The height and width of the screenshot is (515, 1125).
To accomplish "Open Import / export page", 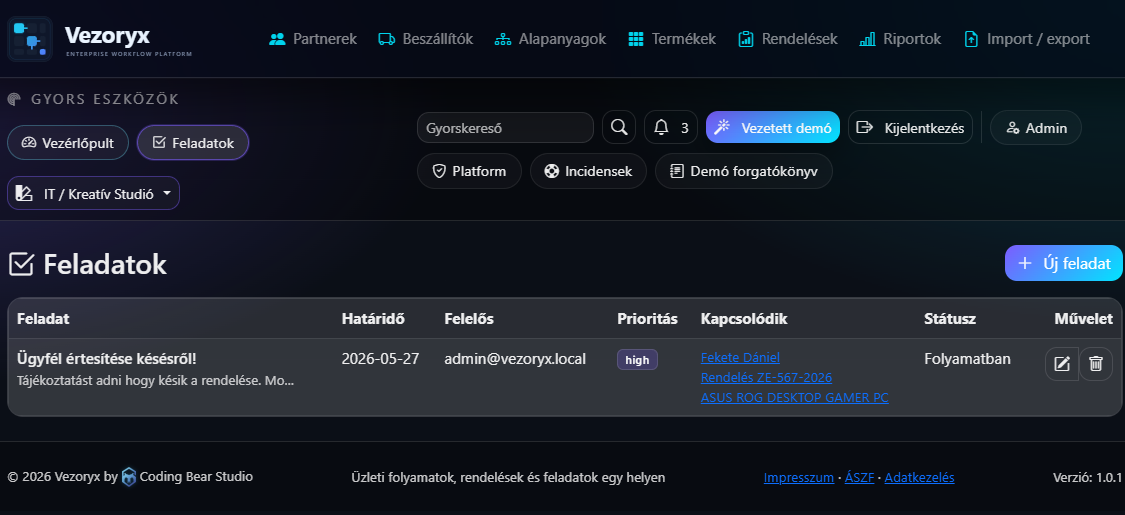I will pyautogui.click(x=1026, y=39).
